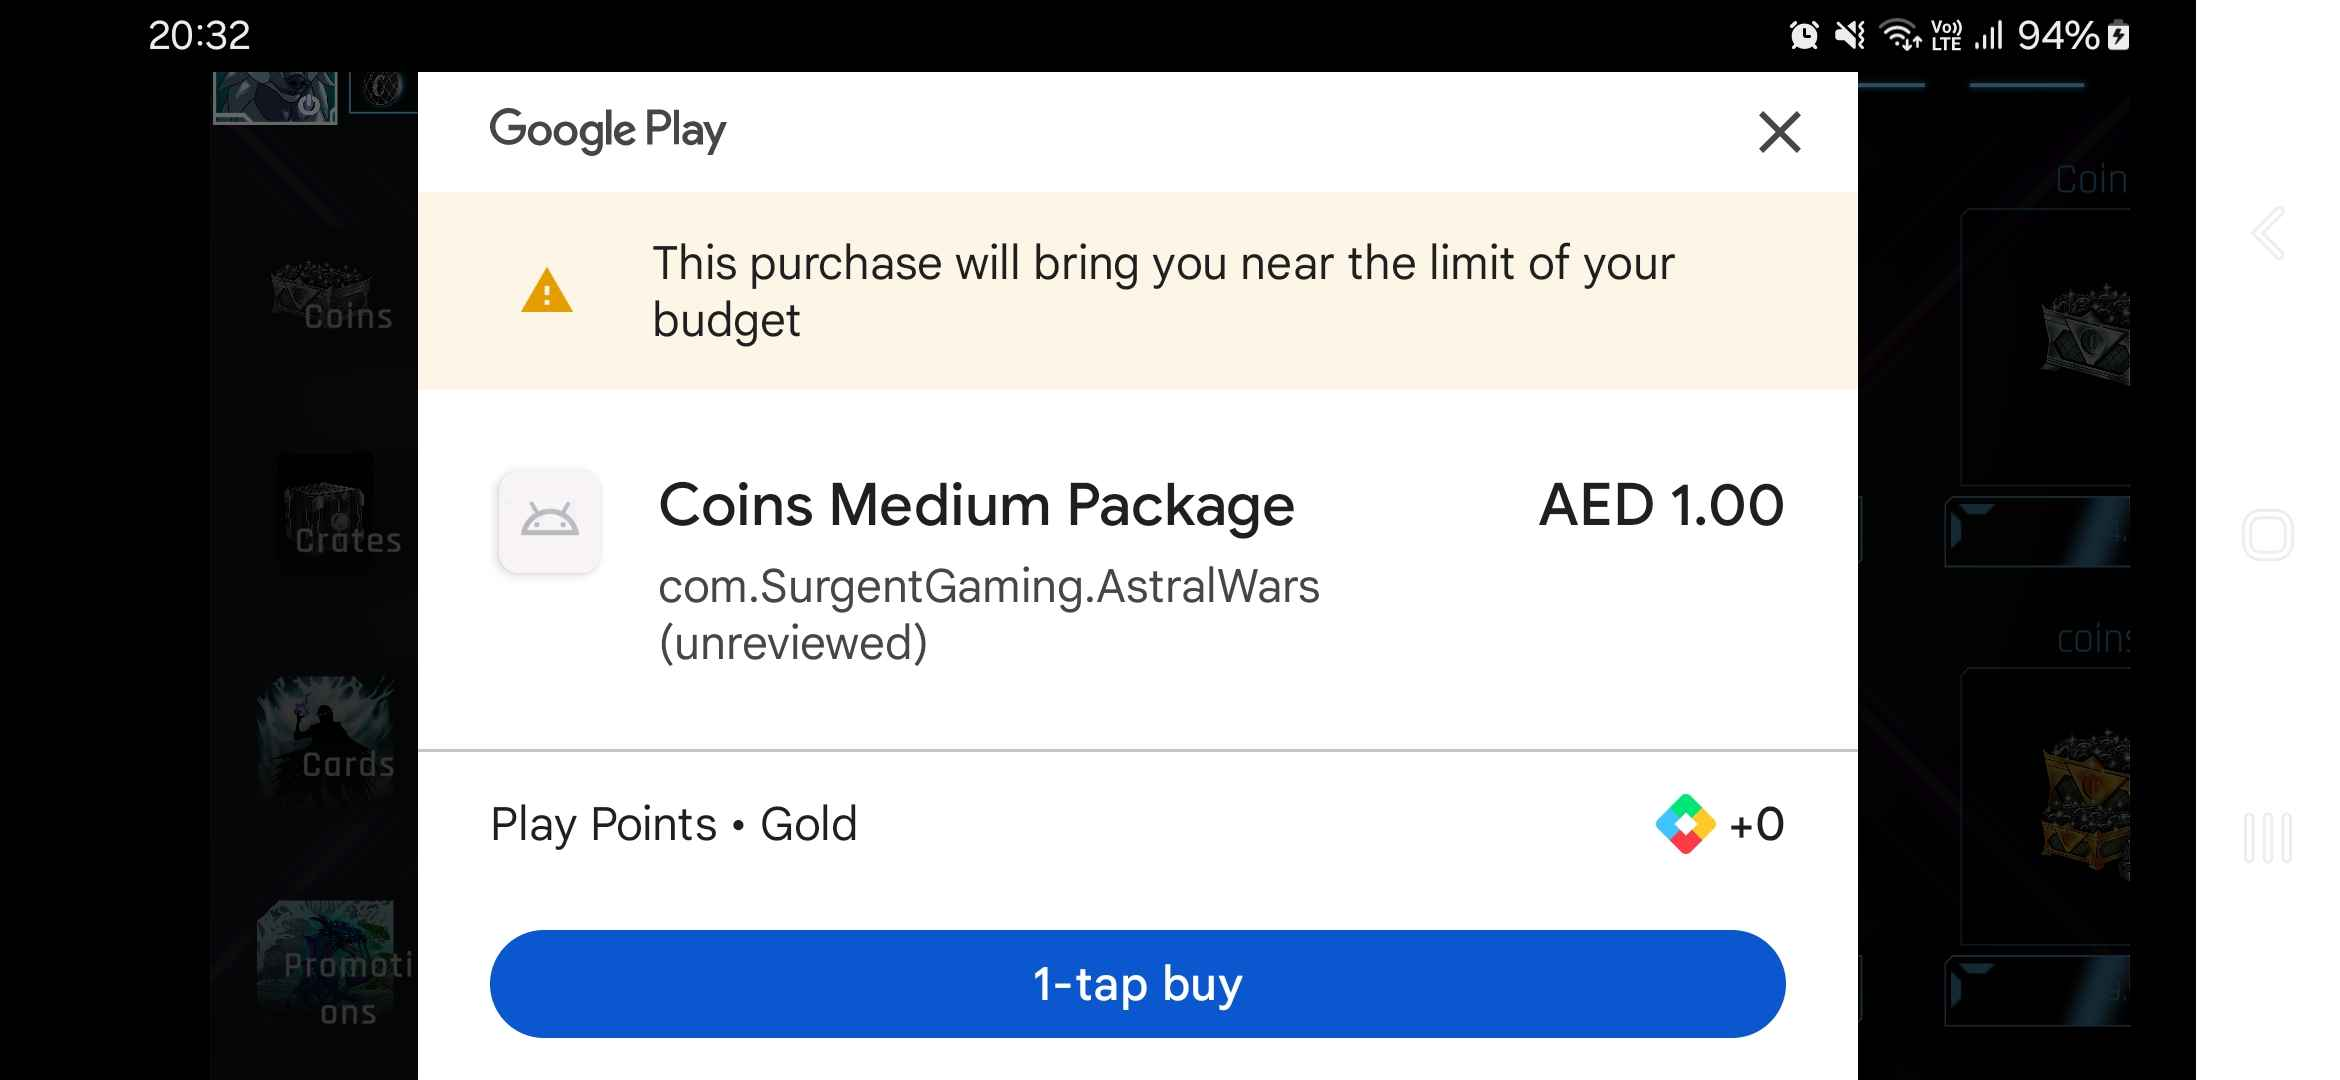
Task: Tap the Android back navigation arrow
Action: click(x=2267, y=233)
